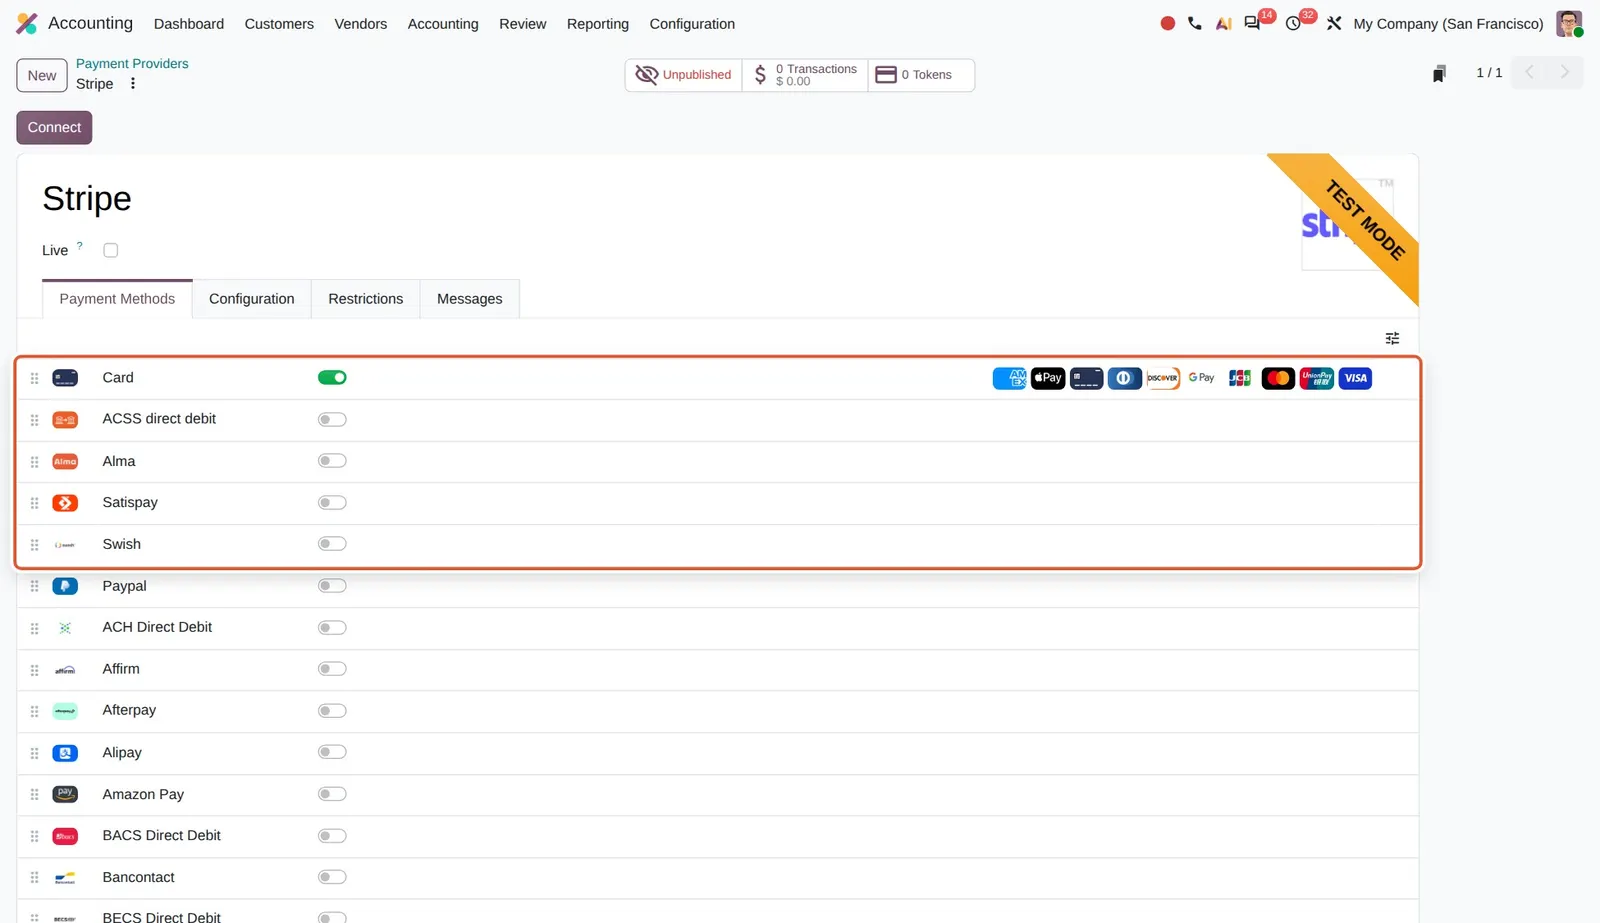This screenshot has width=1600, height=923.
Task: Click the user avatar picture
Action: [x=1569, y=23]
